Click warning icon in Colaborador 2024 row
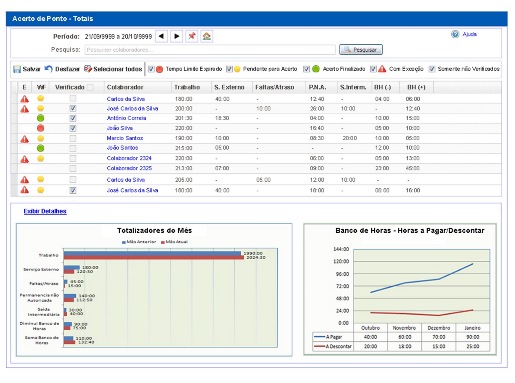This screenshot has width=515, height=383. coord(25,159)
